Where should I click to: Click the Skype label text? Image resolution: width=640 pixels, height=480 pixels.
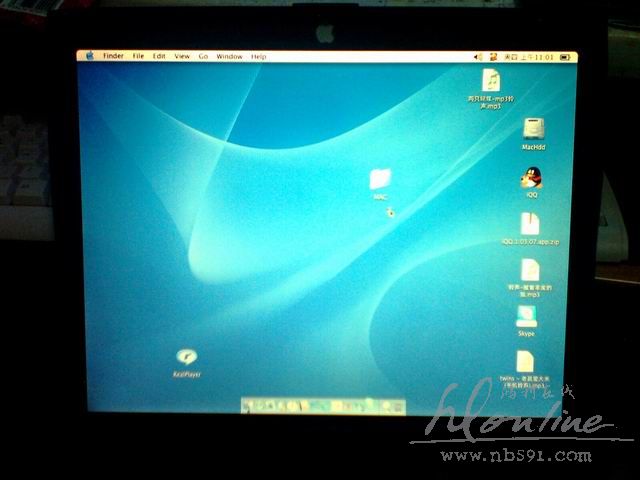pyautogui.click(x=526, y=333)
